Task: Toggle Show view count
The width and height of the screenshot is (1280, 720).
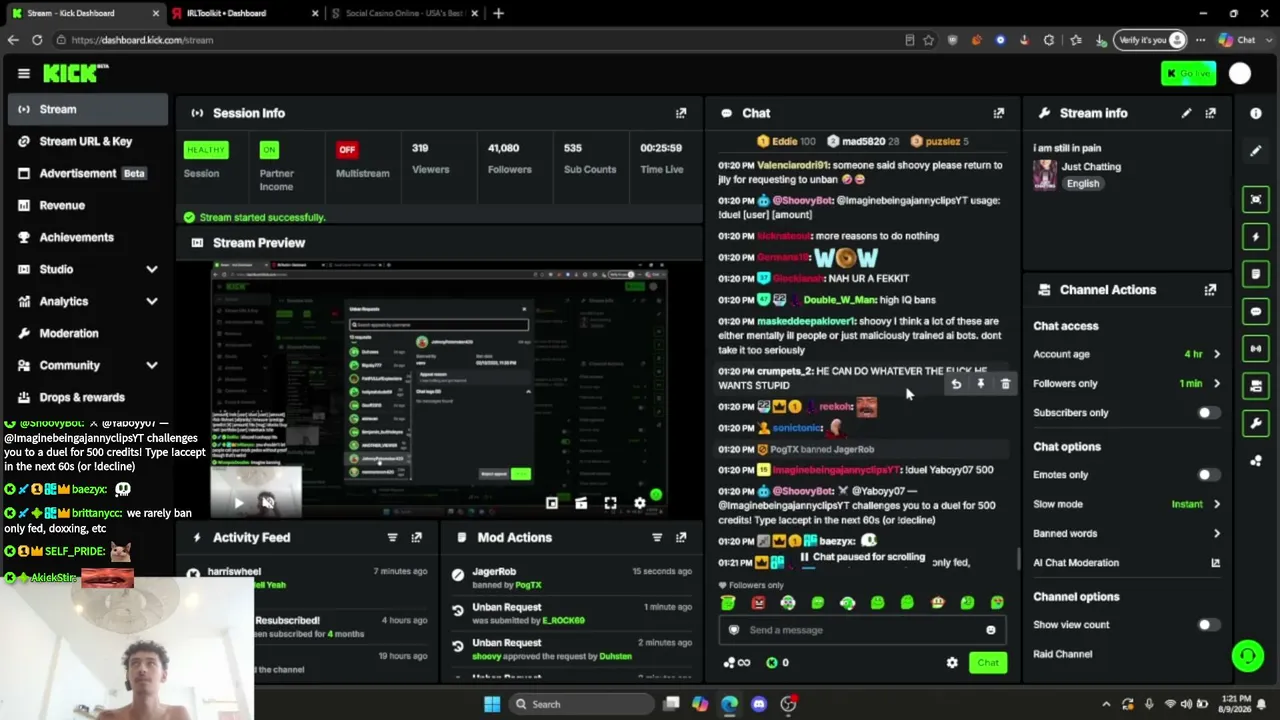Action: tap(1208, 625)
